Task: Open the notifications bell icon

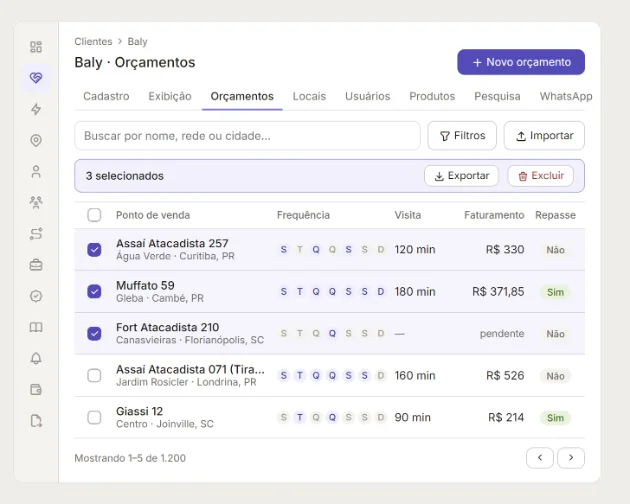Action: tap(36, 358)
